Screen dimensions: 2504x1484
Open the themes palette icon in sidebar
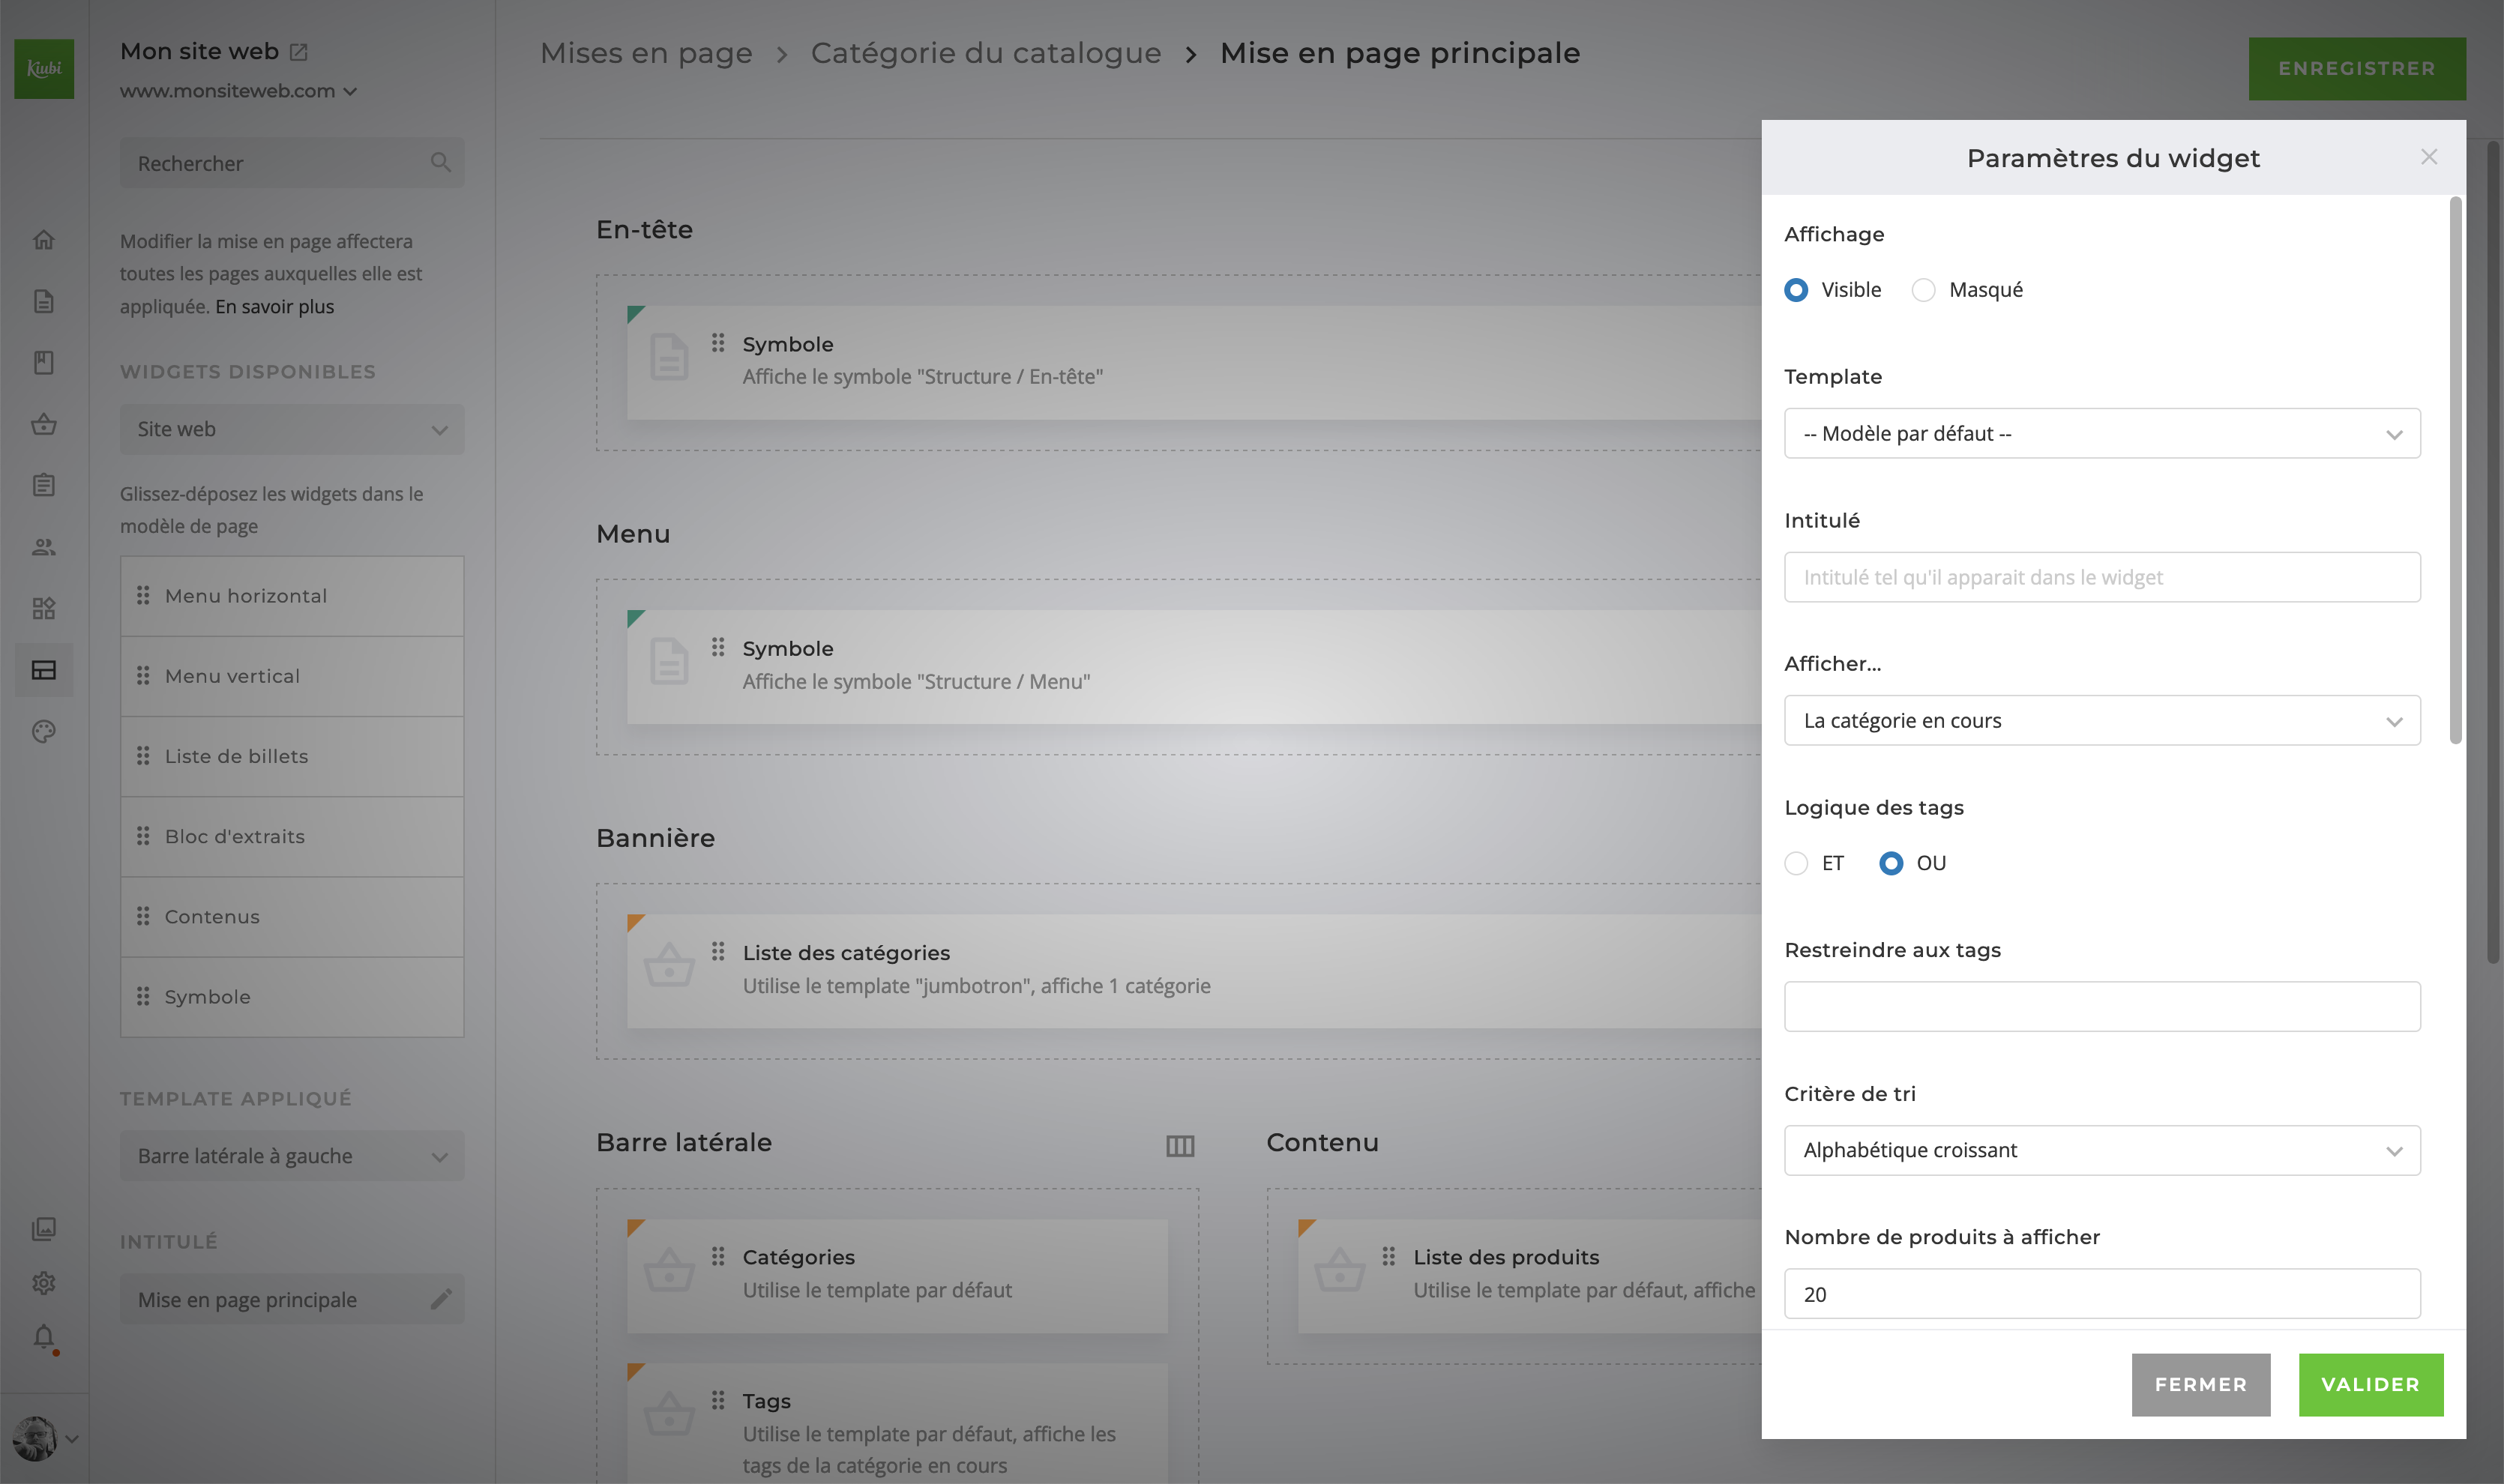click(44, 731)
